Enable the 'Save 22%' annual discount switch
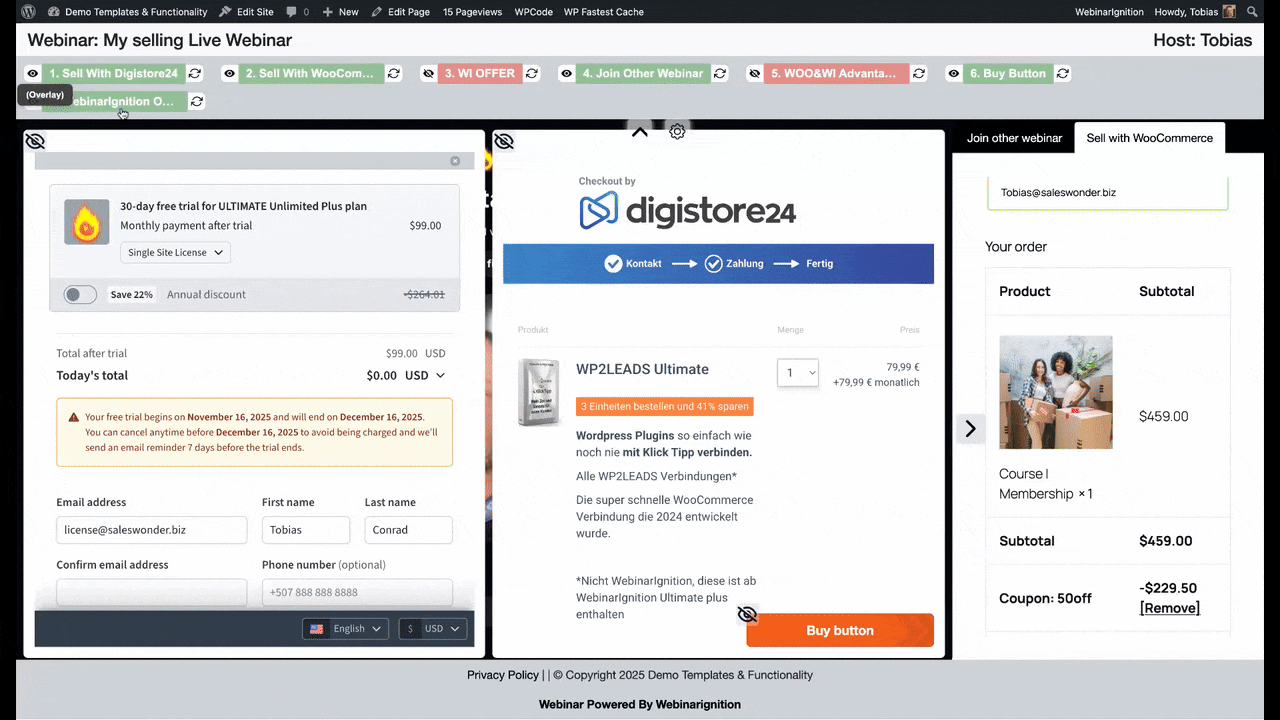This screenshot has height=720, width=1280. click(80, 294)
